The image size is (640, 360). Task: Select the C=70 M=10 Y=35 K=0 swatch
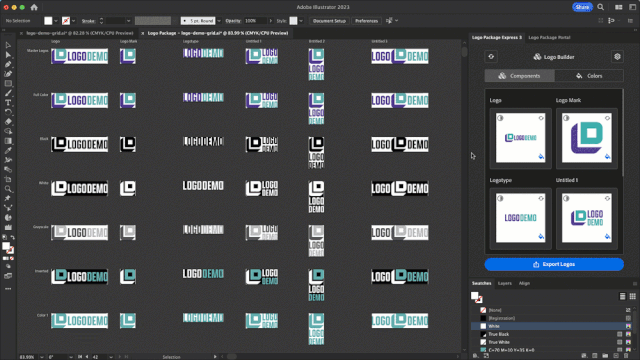[552, 350]
